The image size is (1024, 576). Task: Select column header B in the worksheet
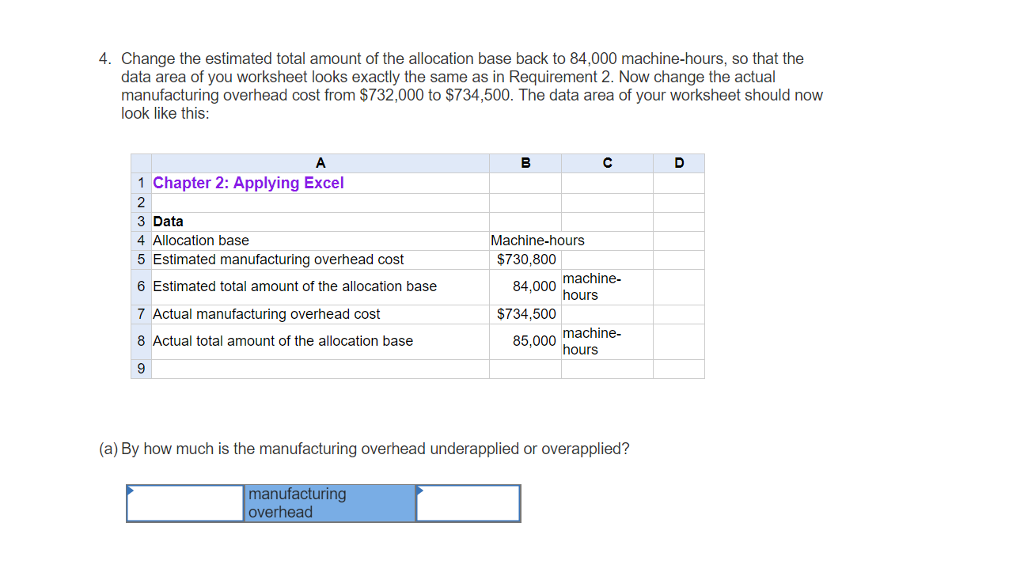coord(524,162)
